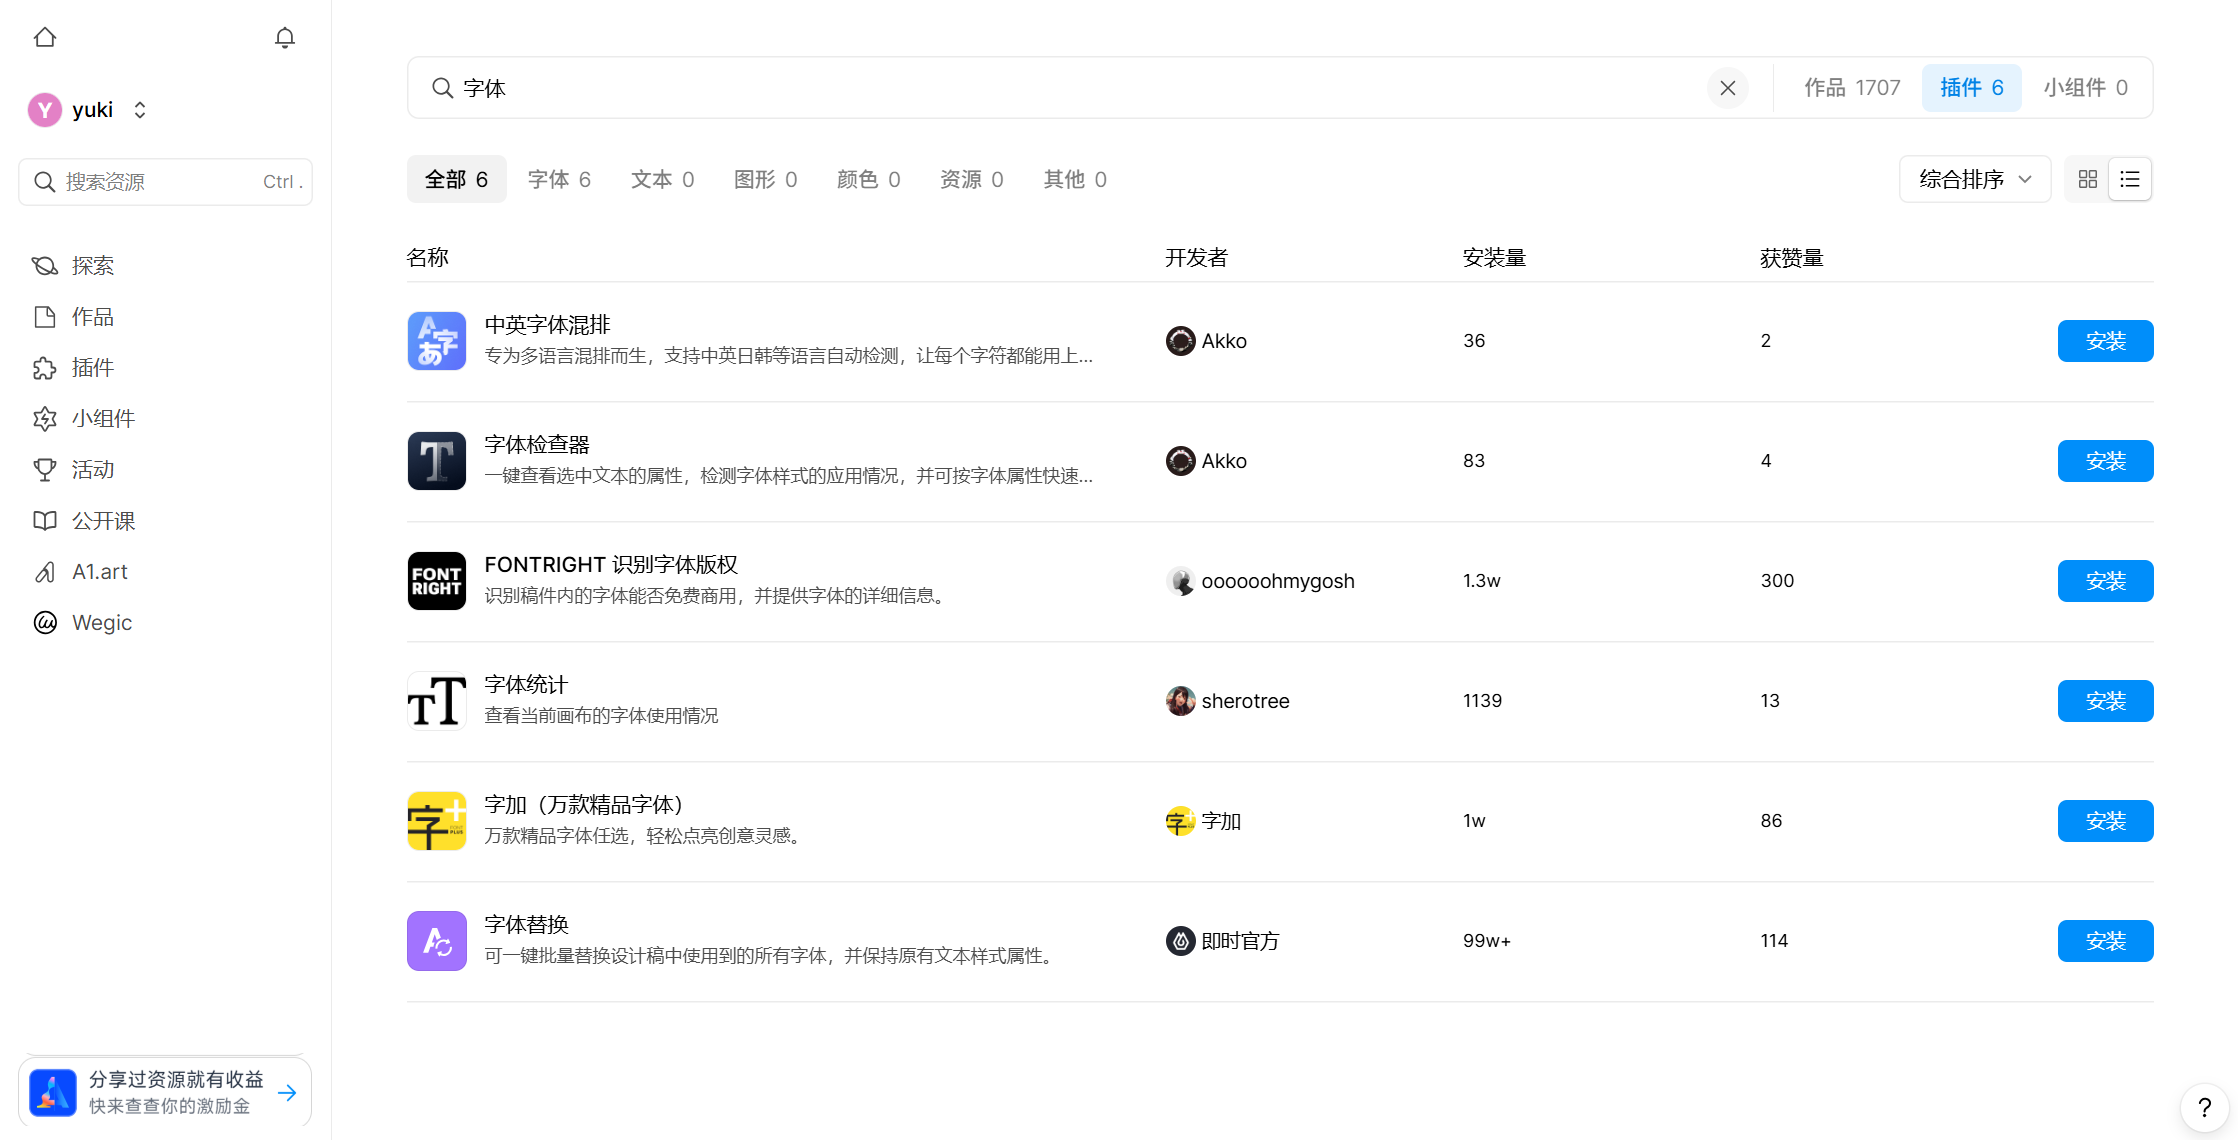Switch to list view layout
Screen dimensions: 2238x1140
click(2130, 179)
